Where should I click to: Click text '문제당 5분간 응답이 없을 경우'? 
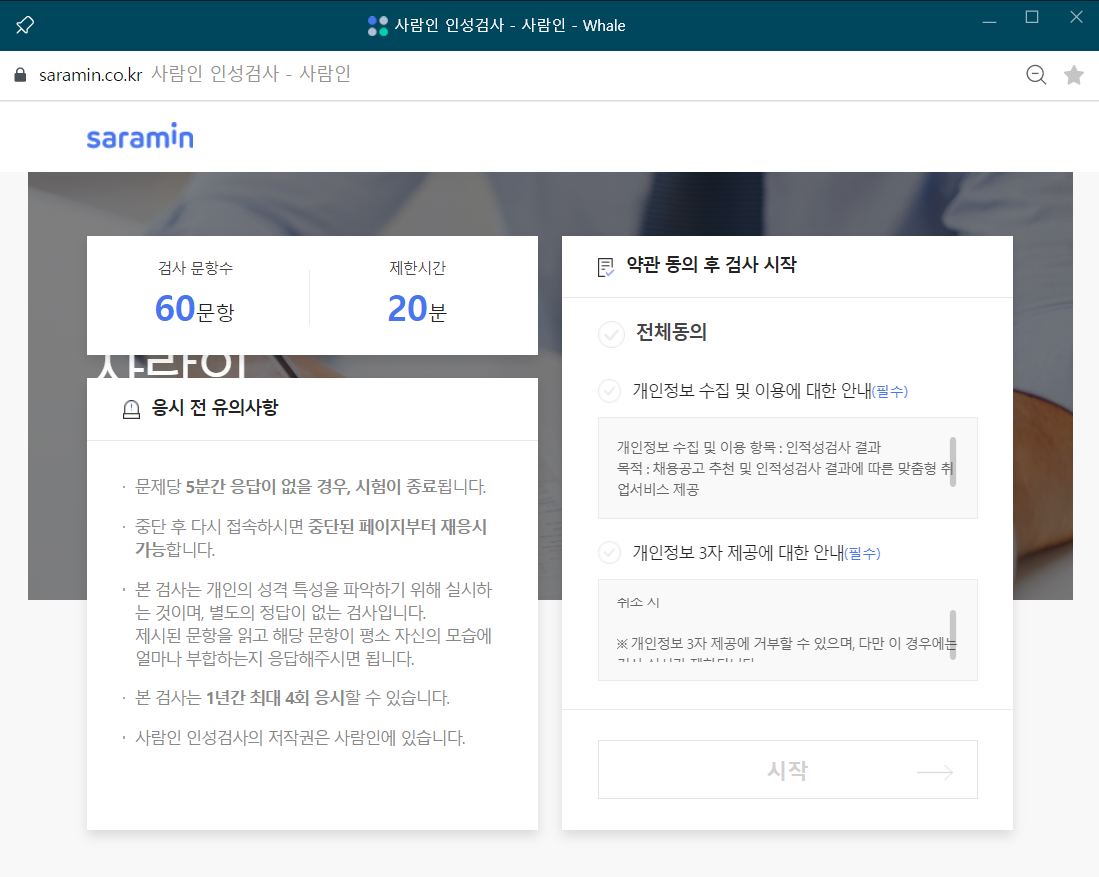243,487
